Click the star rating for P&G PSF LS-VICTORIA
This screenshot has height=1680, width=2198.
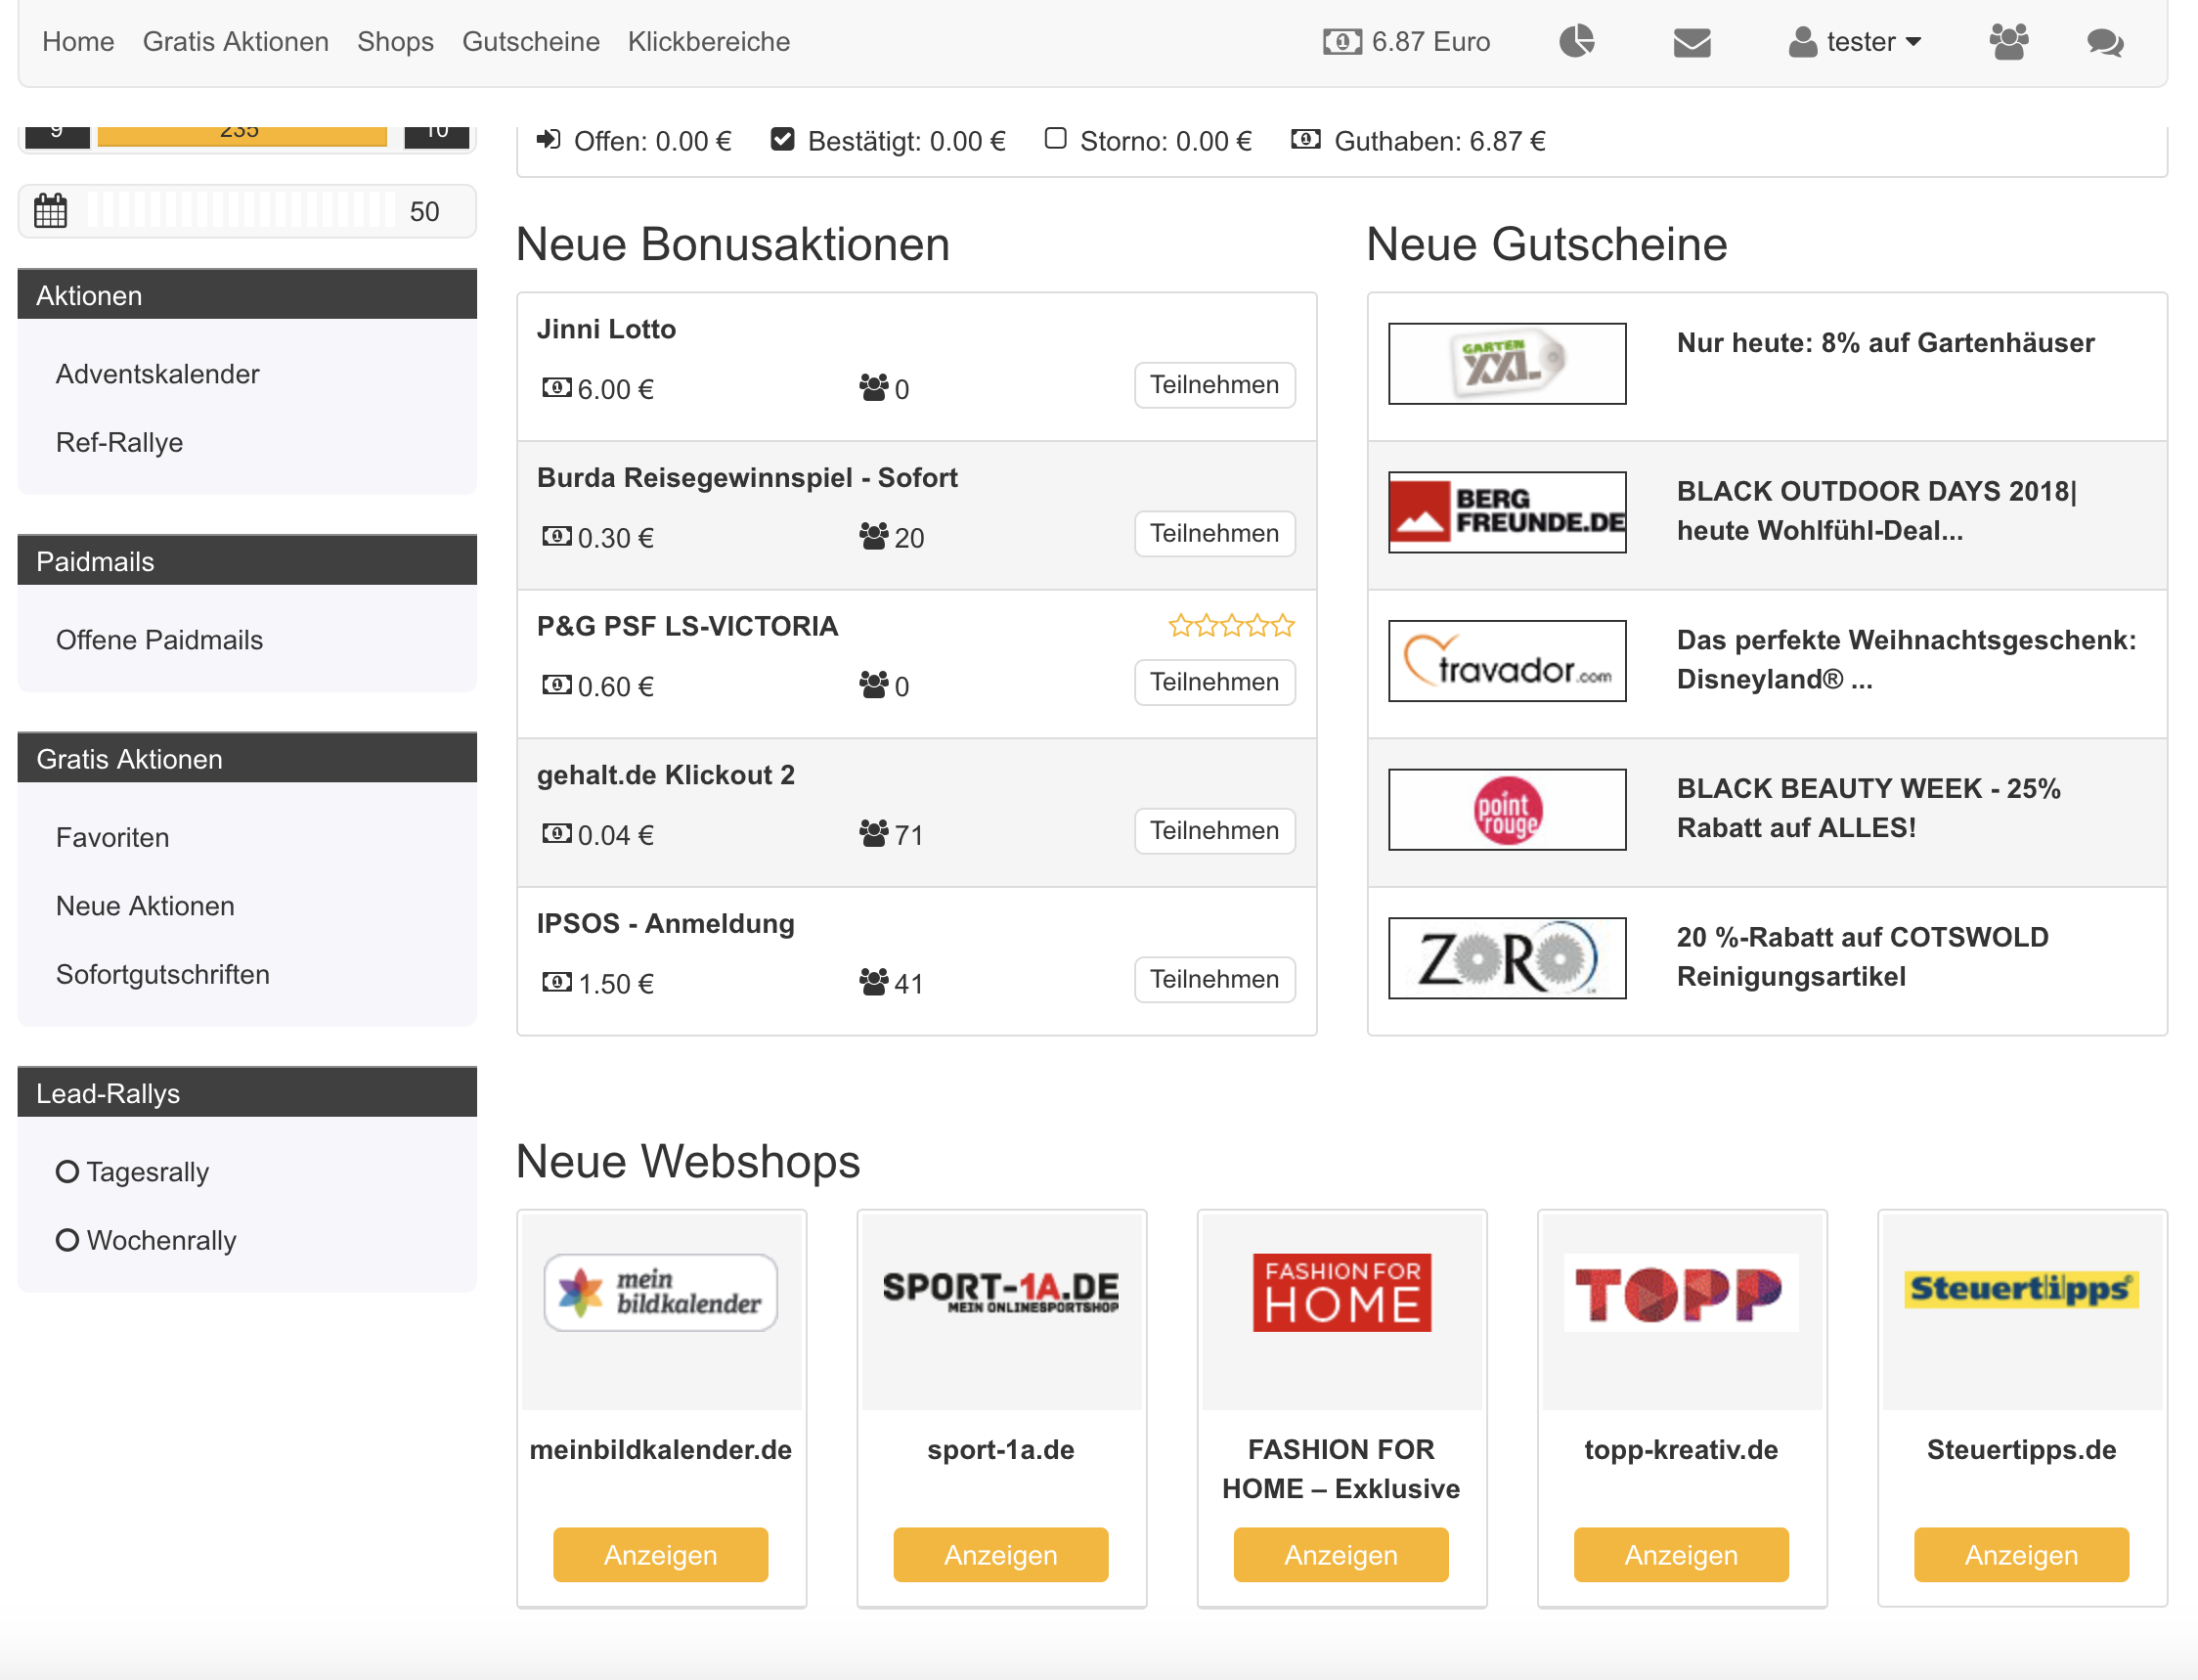[1231, 626]
